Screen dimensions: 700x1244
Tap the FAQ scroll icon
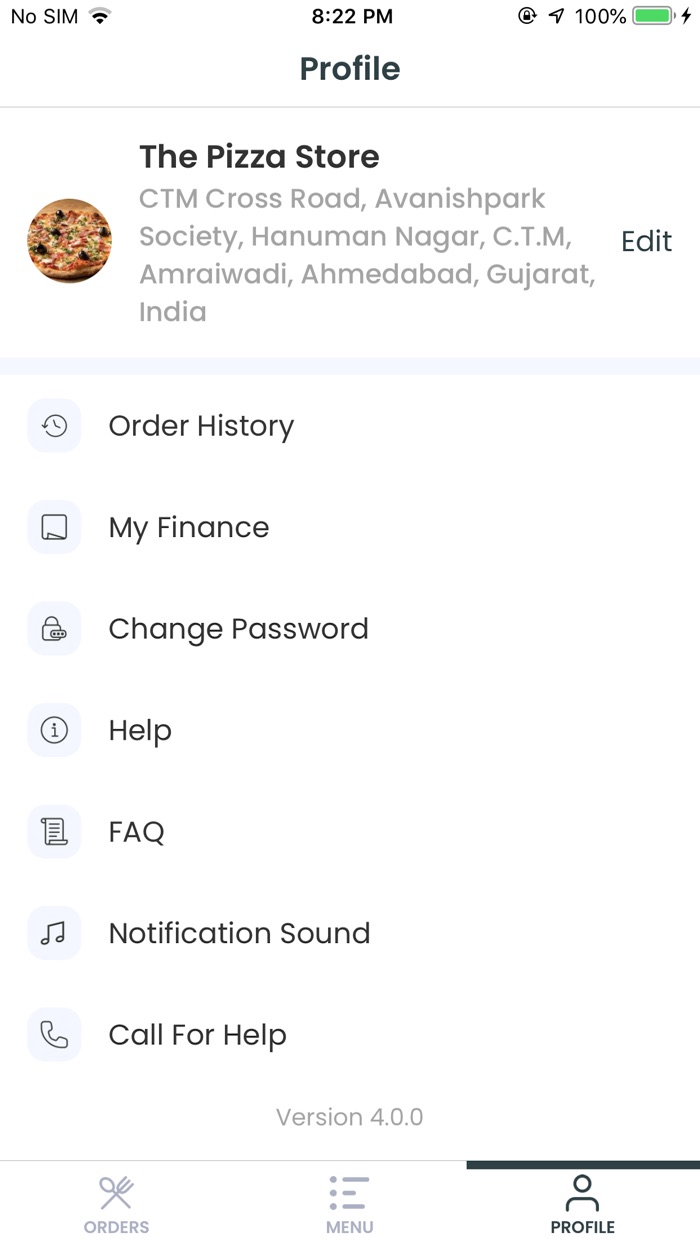click(54, 832)
